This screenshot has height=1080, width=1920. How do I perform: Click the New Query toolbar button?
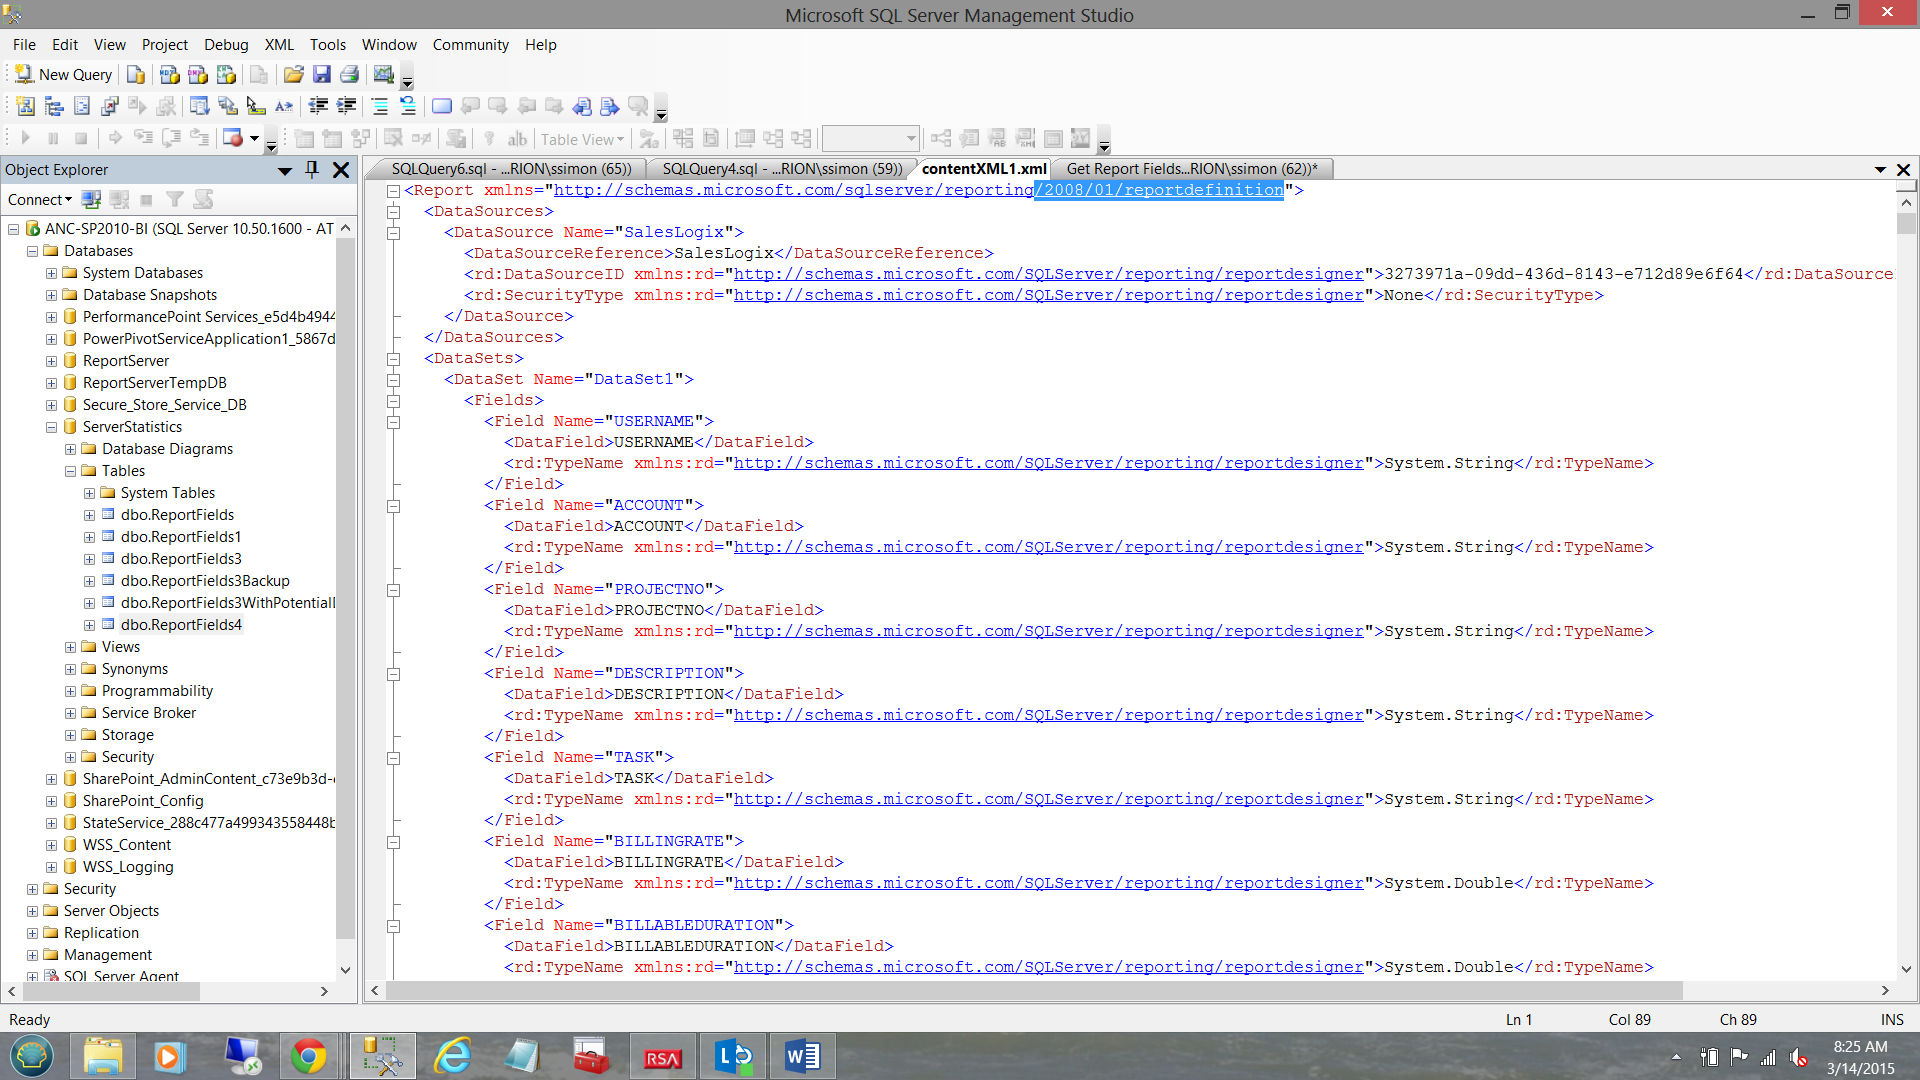point(63,75)
